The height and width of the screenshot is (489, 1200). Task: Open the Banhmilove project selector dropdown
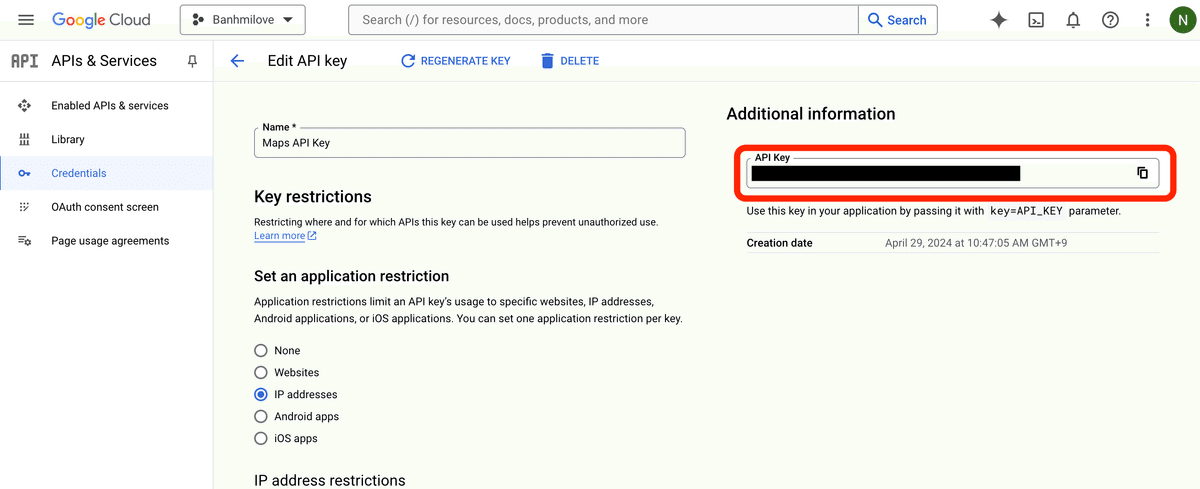coord(243,20)
